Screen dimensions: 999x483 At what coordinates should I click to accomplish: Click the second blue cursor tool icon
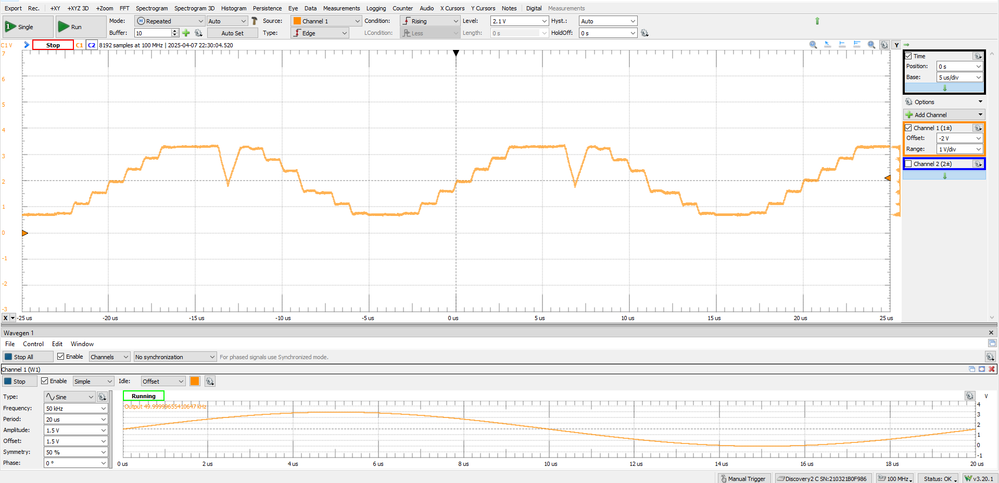(842, 45)
